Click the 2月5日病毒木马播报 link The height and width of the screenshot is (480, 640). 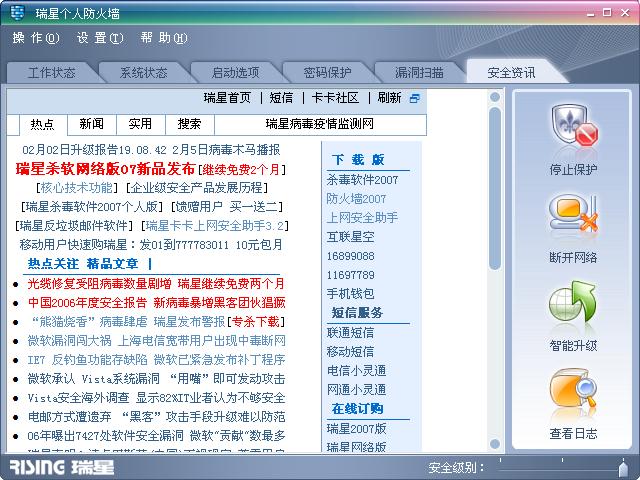point(226,150)
